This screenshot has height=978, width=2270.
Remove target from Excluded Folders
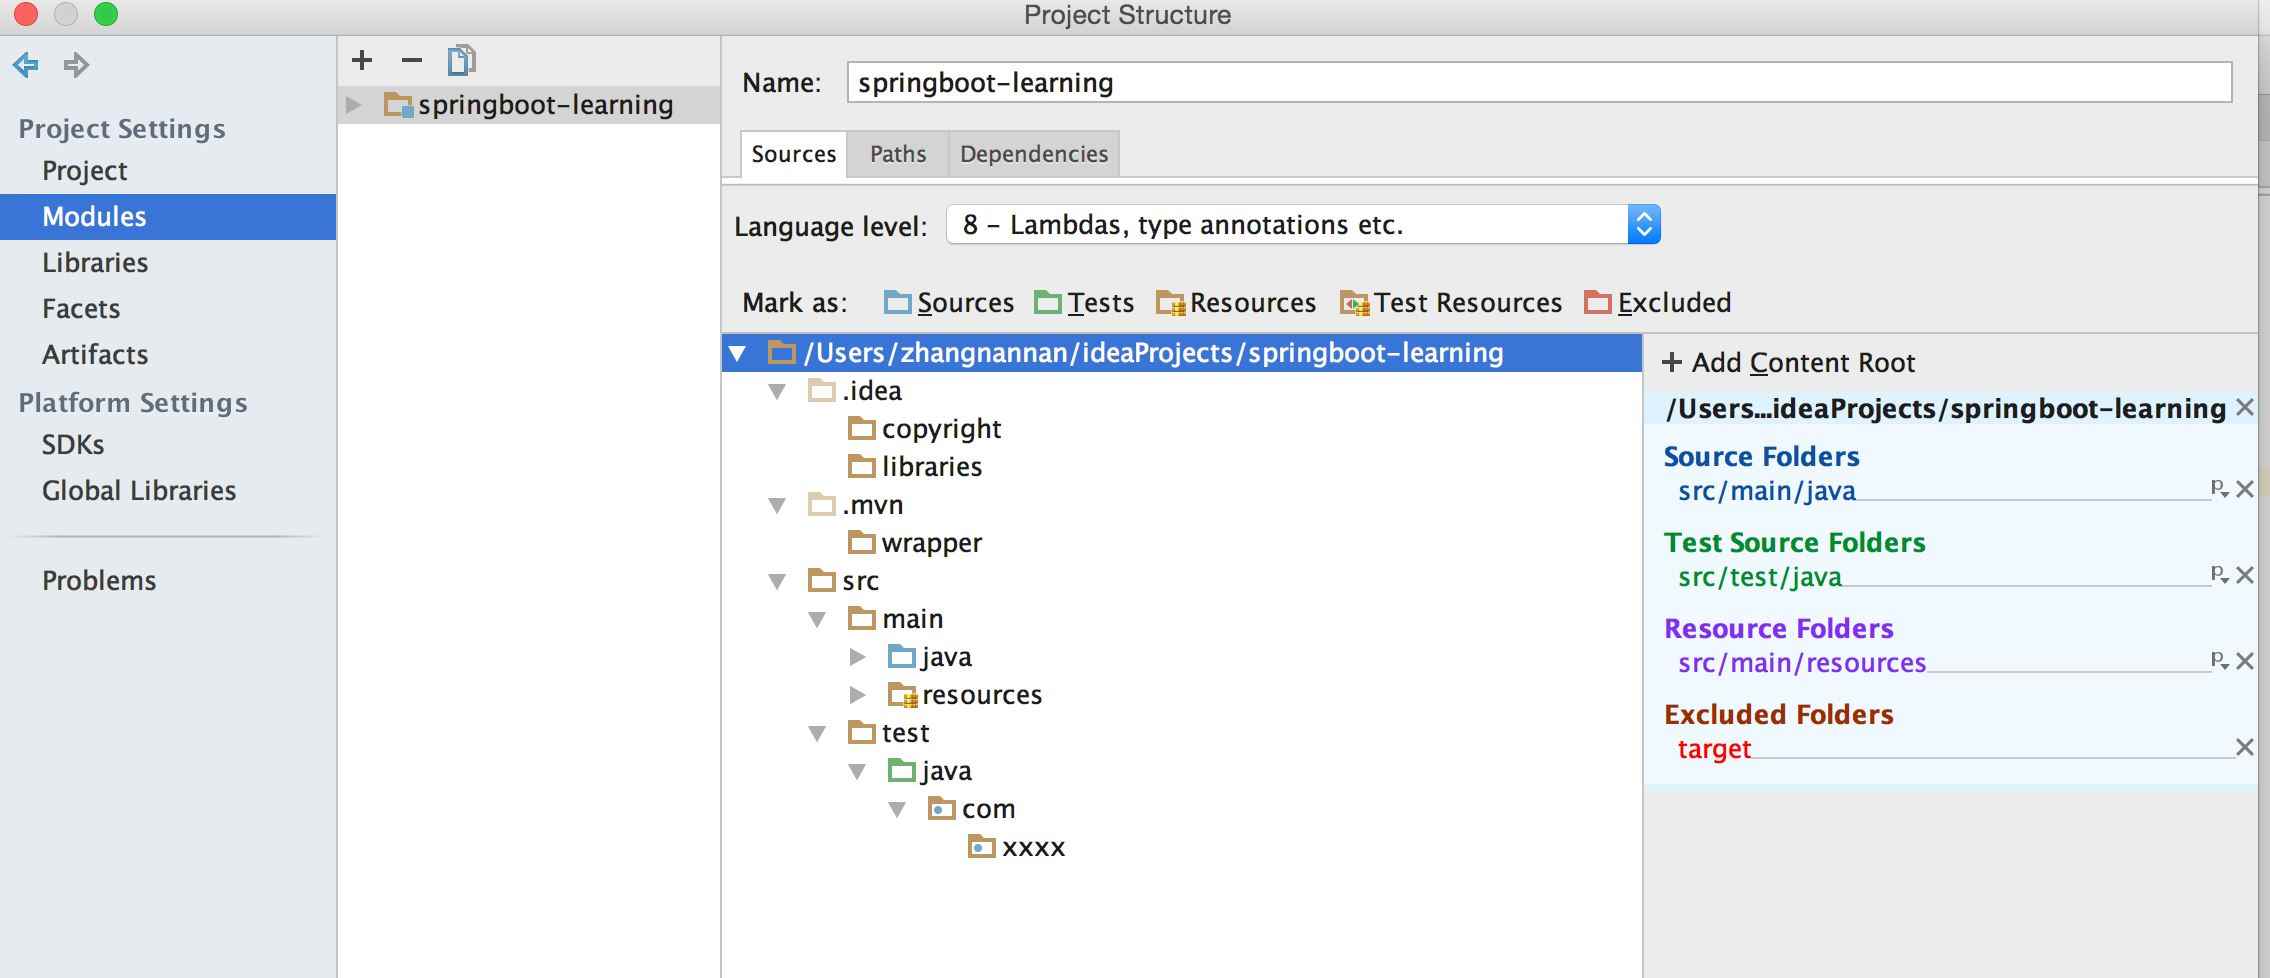pos(2245,747)
